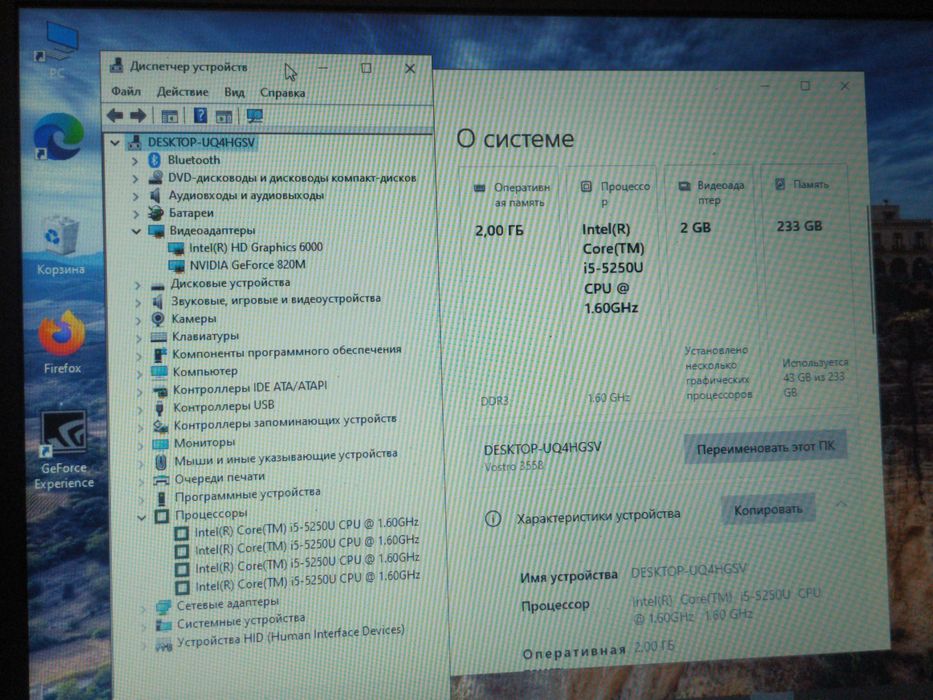
Task: Select NVIDIA GeForce 820M adapter icon
Action: click(177, 265)
